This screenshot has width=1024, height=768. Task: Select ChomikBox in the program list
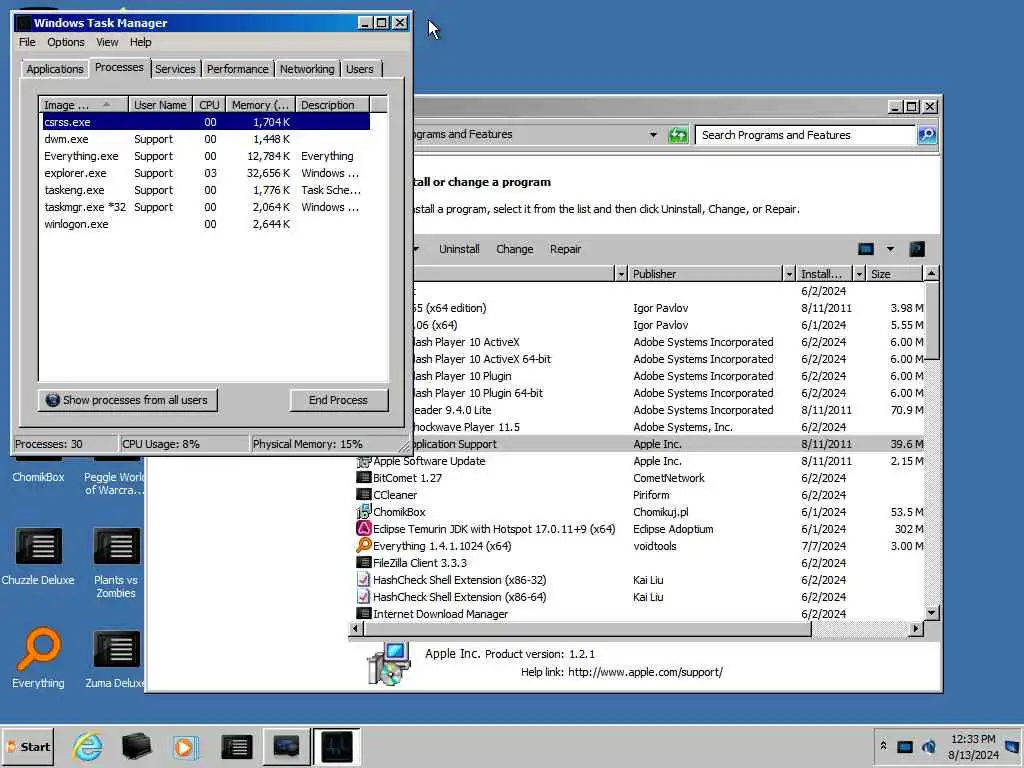(x=399, y=512)
